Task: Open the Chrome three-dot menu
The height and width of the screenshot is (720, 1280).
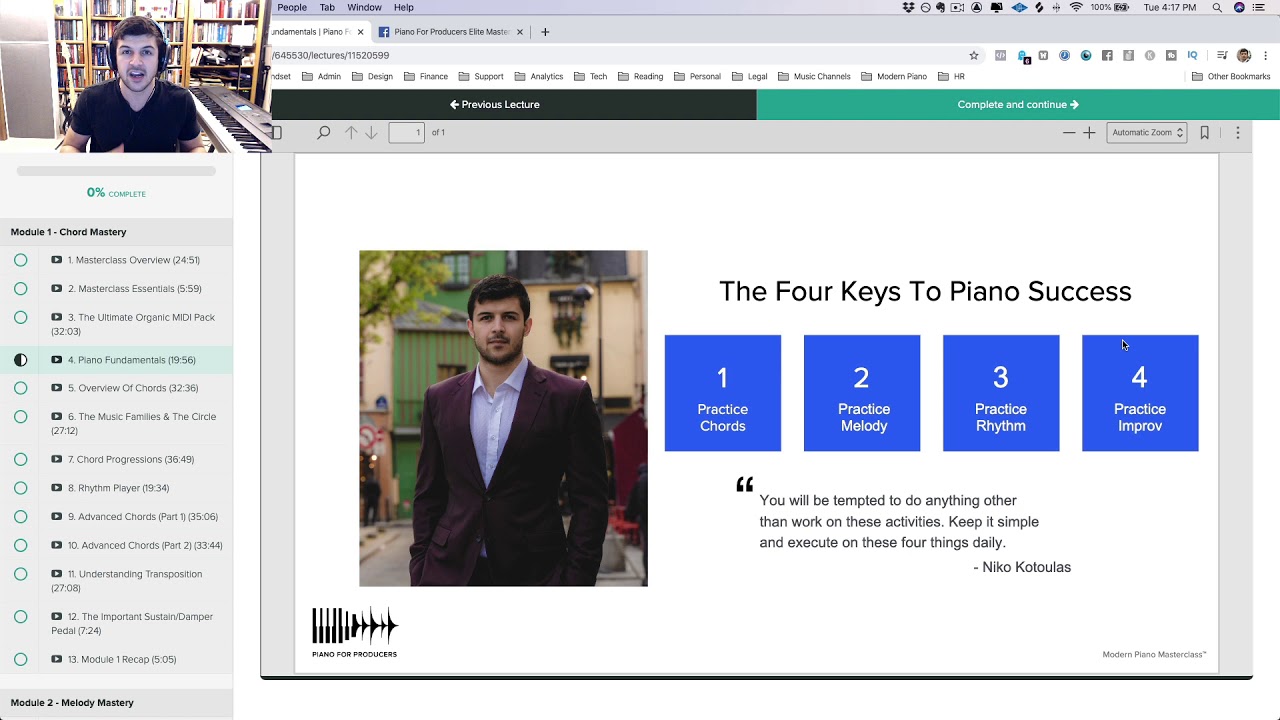Action: click(1265, 55)
